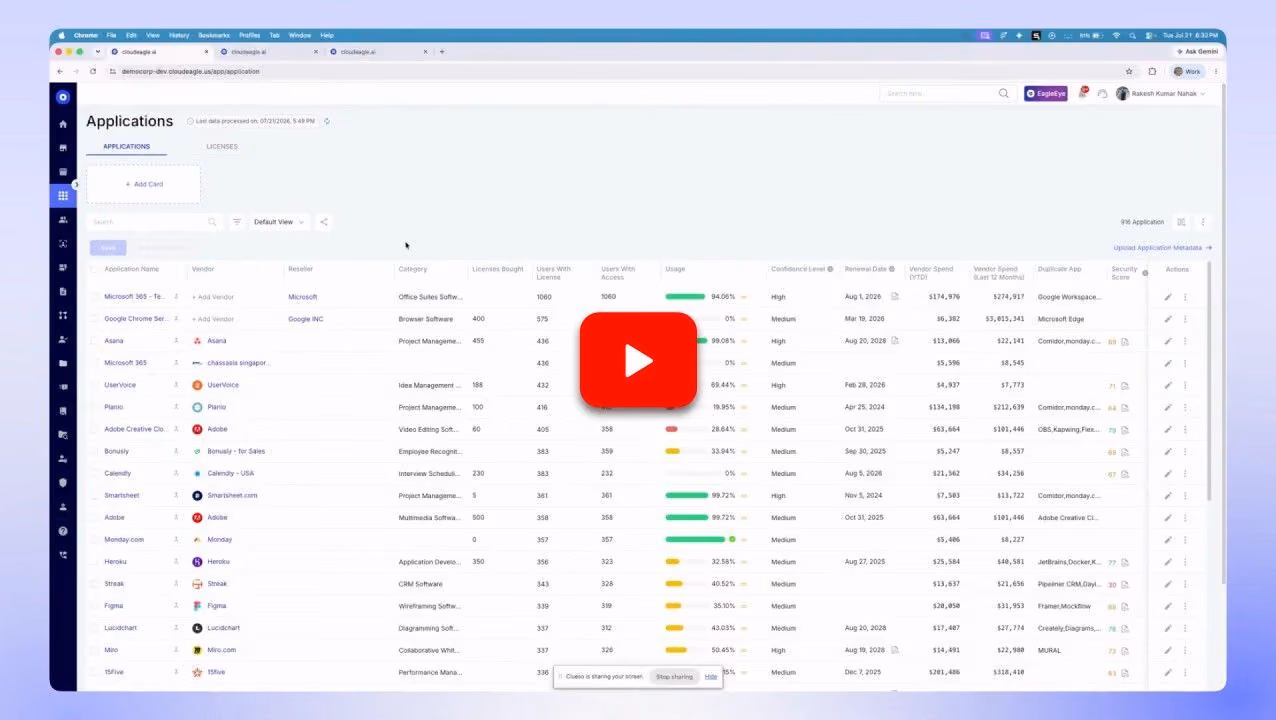Expand the sidebar with the chevron arrow

point(76,184)
